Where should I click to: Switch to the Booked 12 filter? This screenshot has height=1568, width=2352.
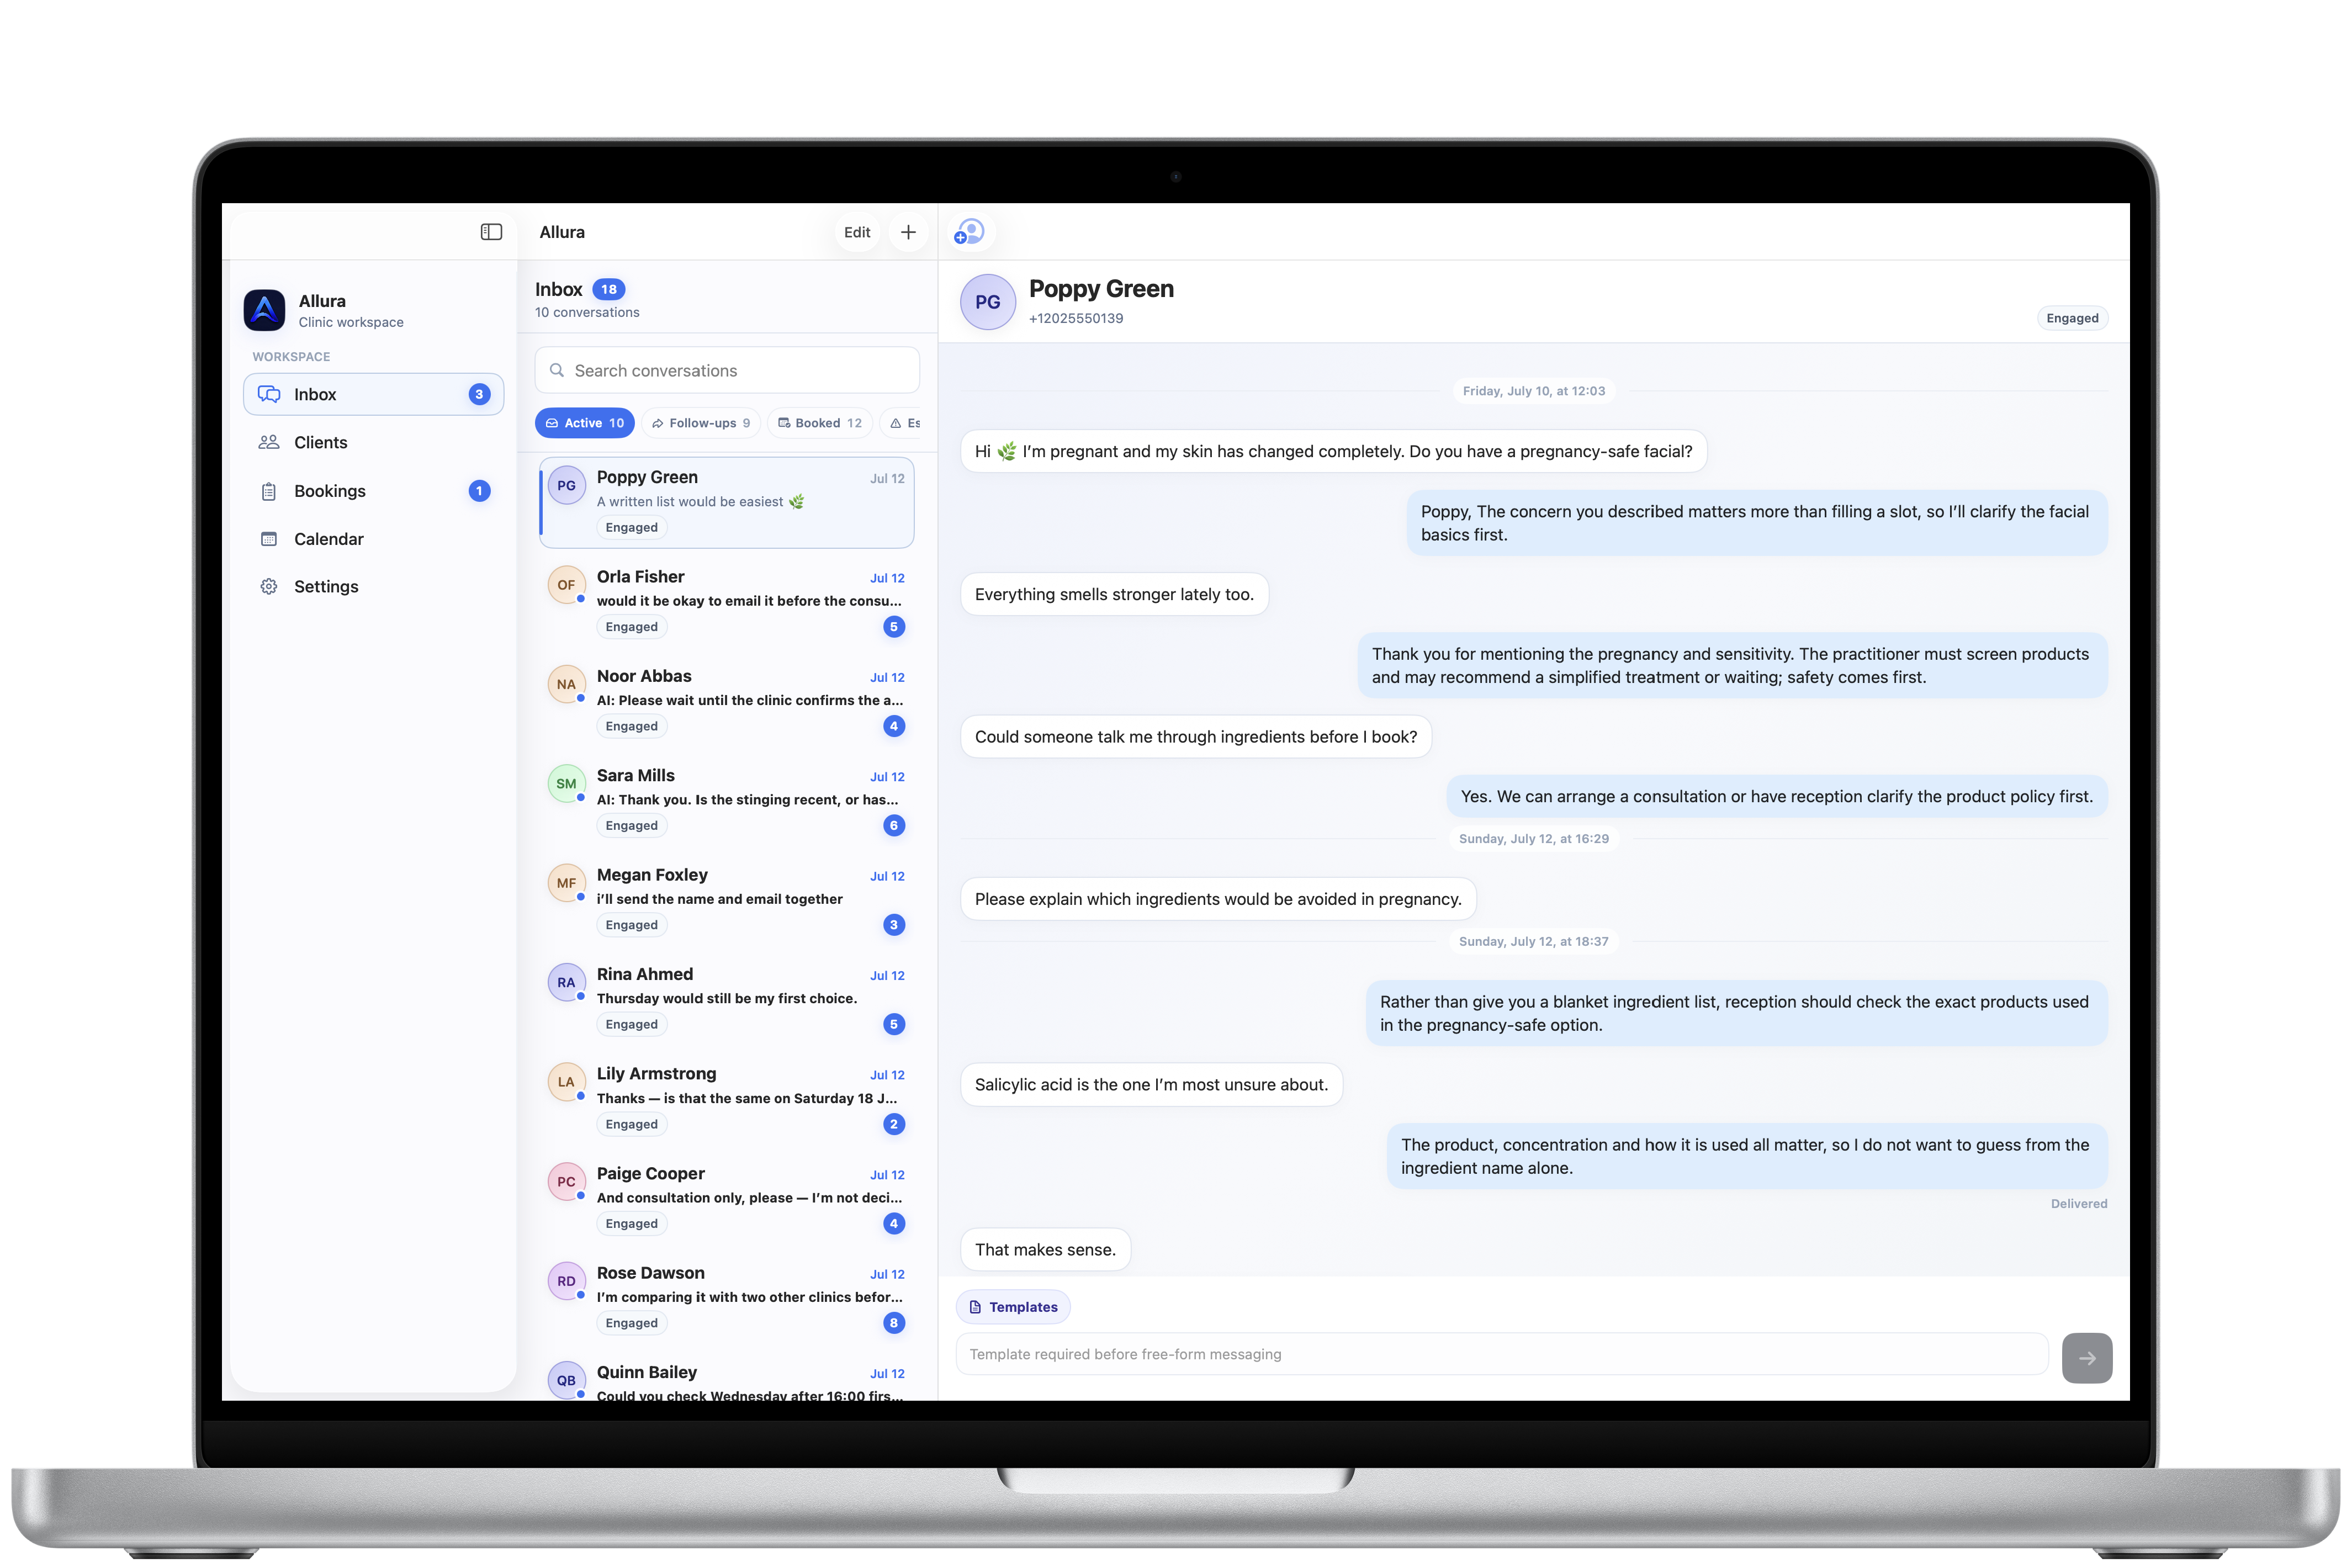point(820,423)
